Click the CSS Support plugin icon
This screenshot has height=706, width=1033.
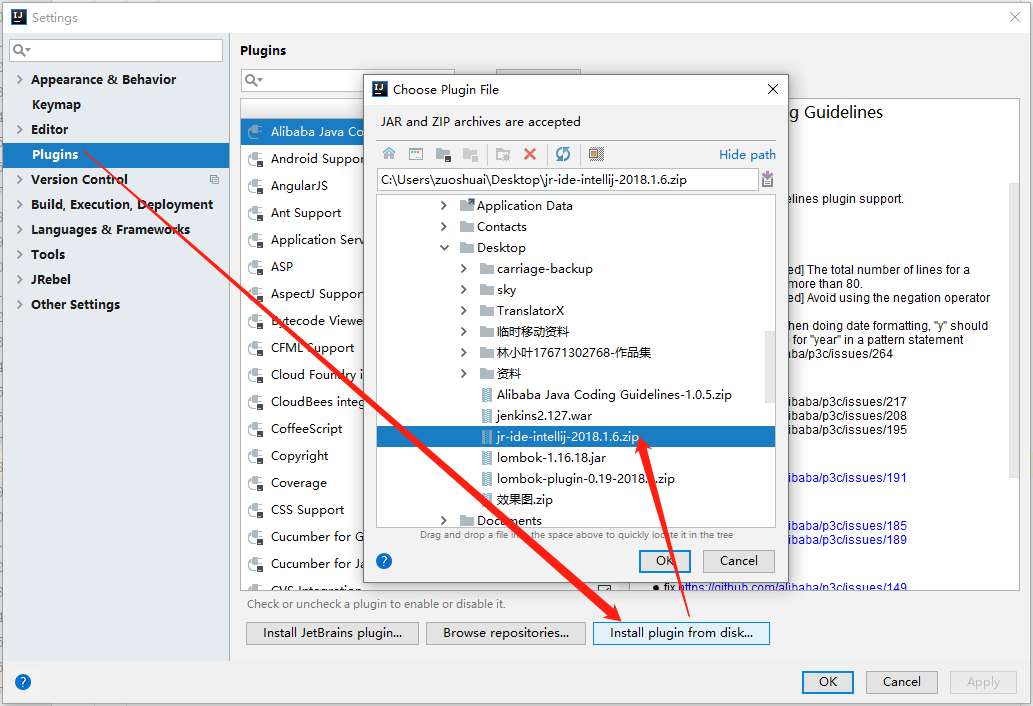click(x=256, y=510)
